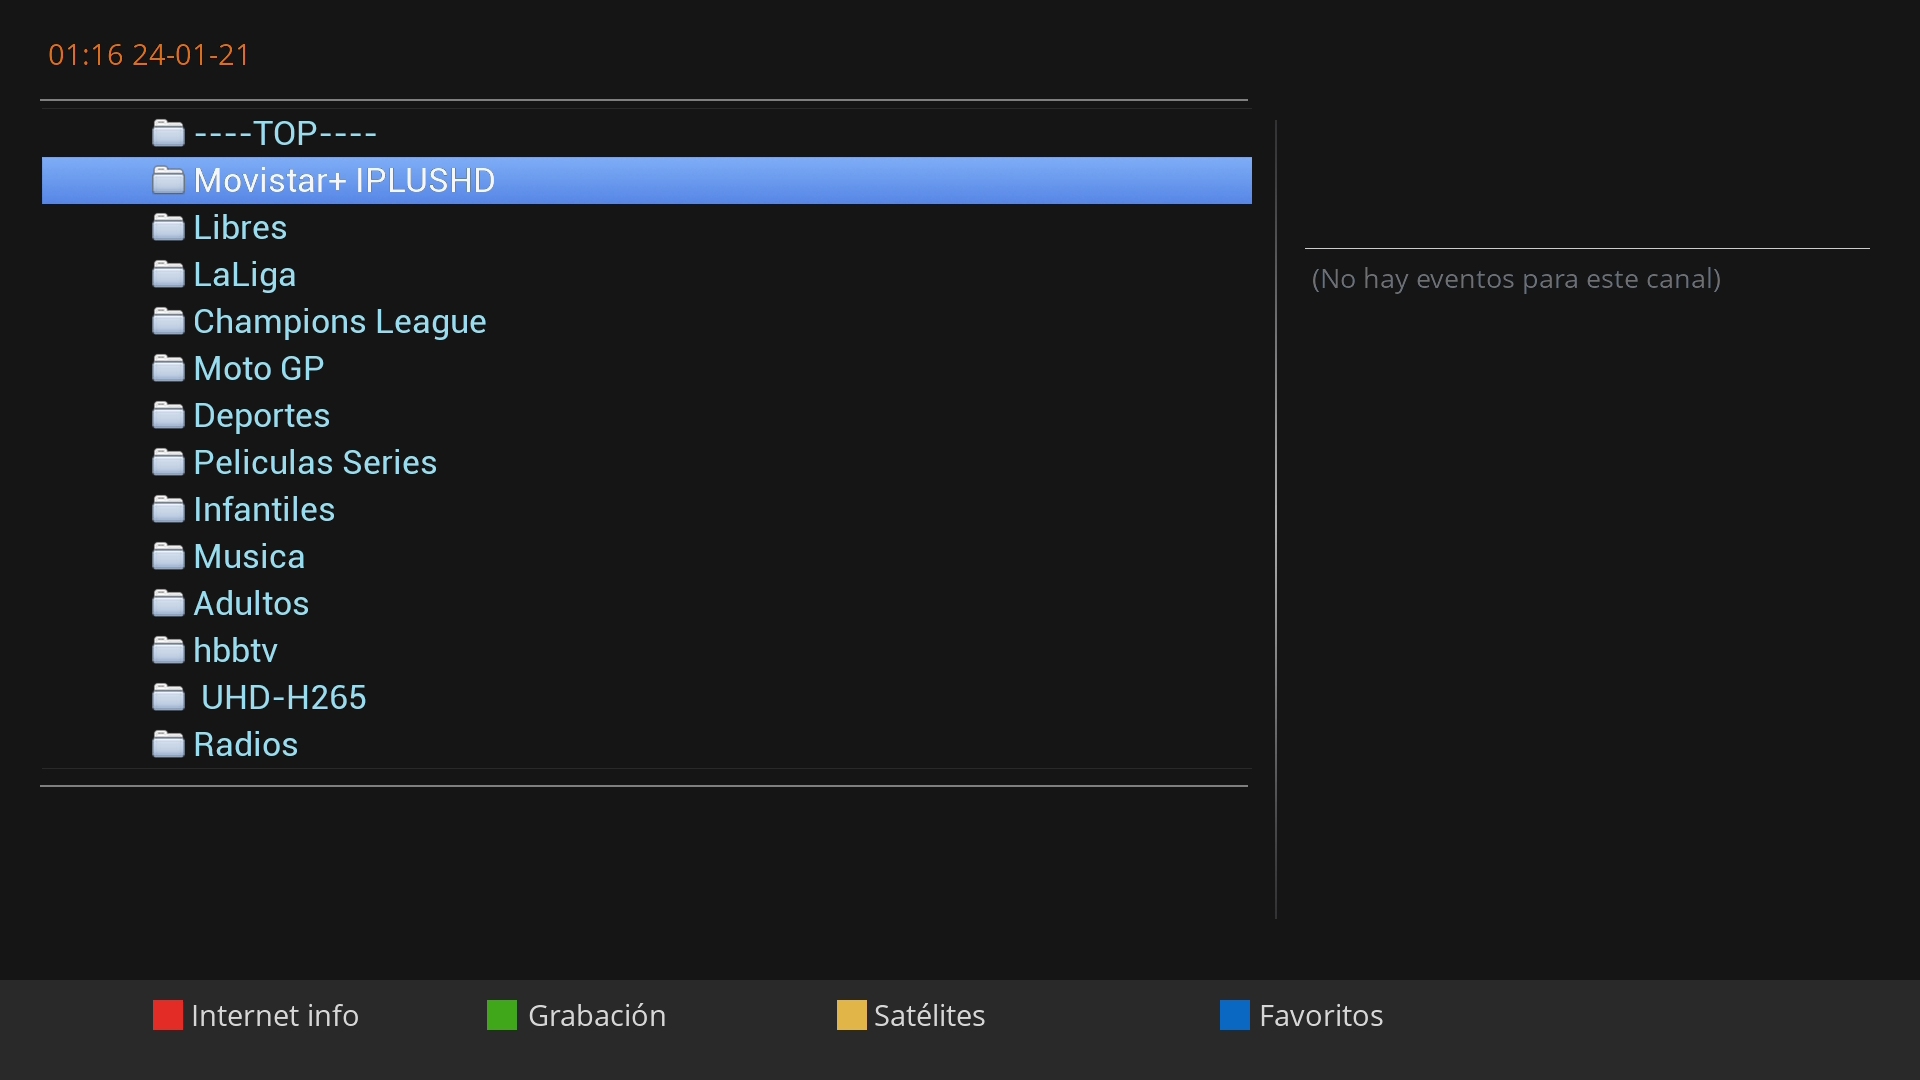1920x1080 pixels.
Task: Open the Peliculas Series bouquet
Action: [x=314, y=462]
